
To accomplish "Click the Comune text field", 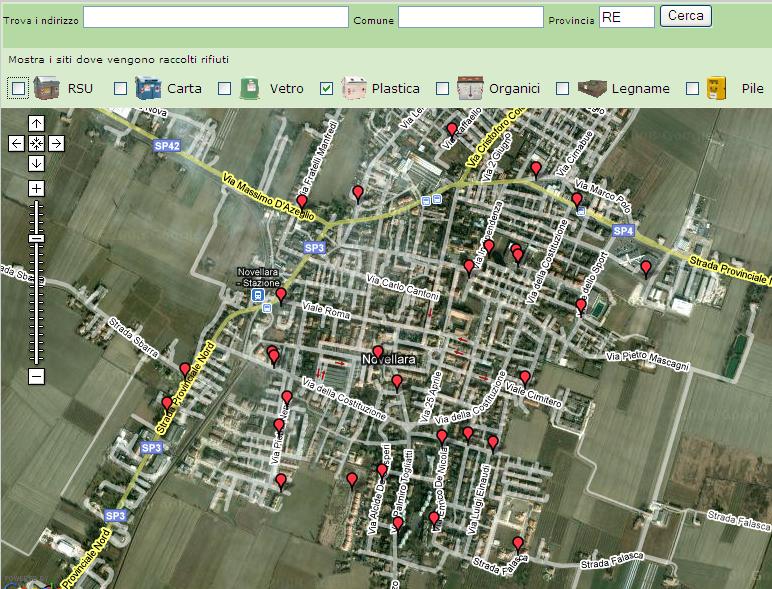I will (x=470, y=17).
